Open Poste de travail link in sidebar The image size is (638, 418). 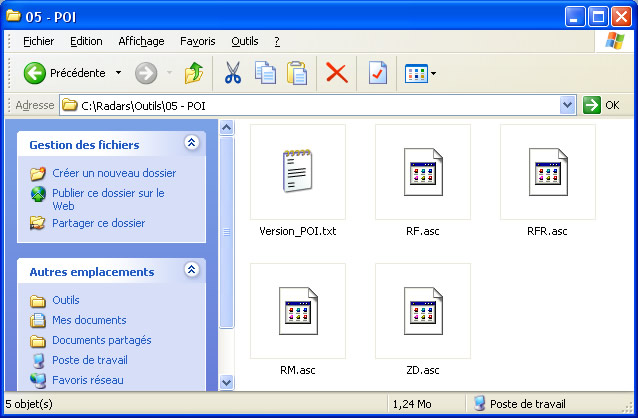click(90, 360)
